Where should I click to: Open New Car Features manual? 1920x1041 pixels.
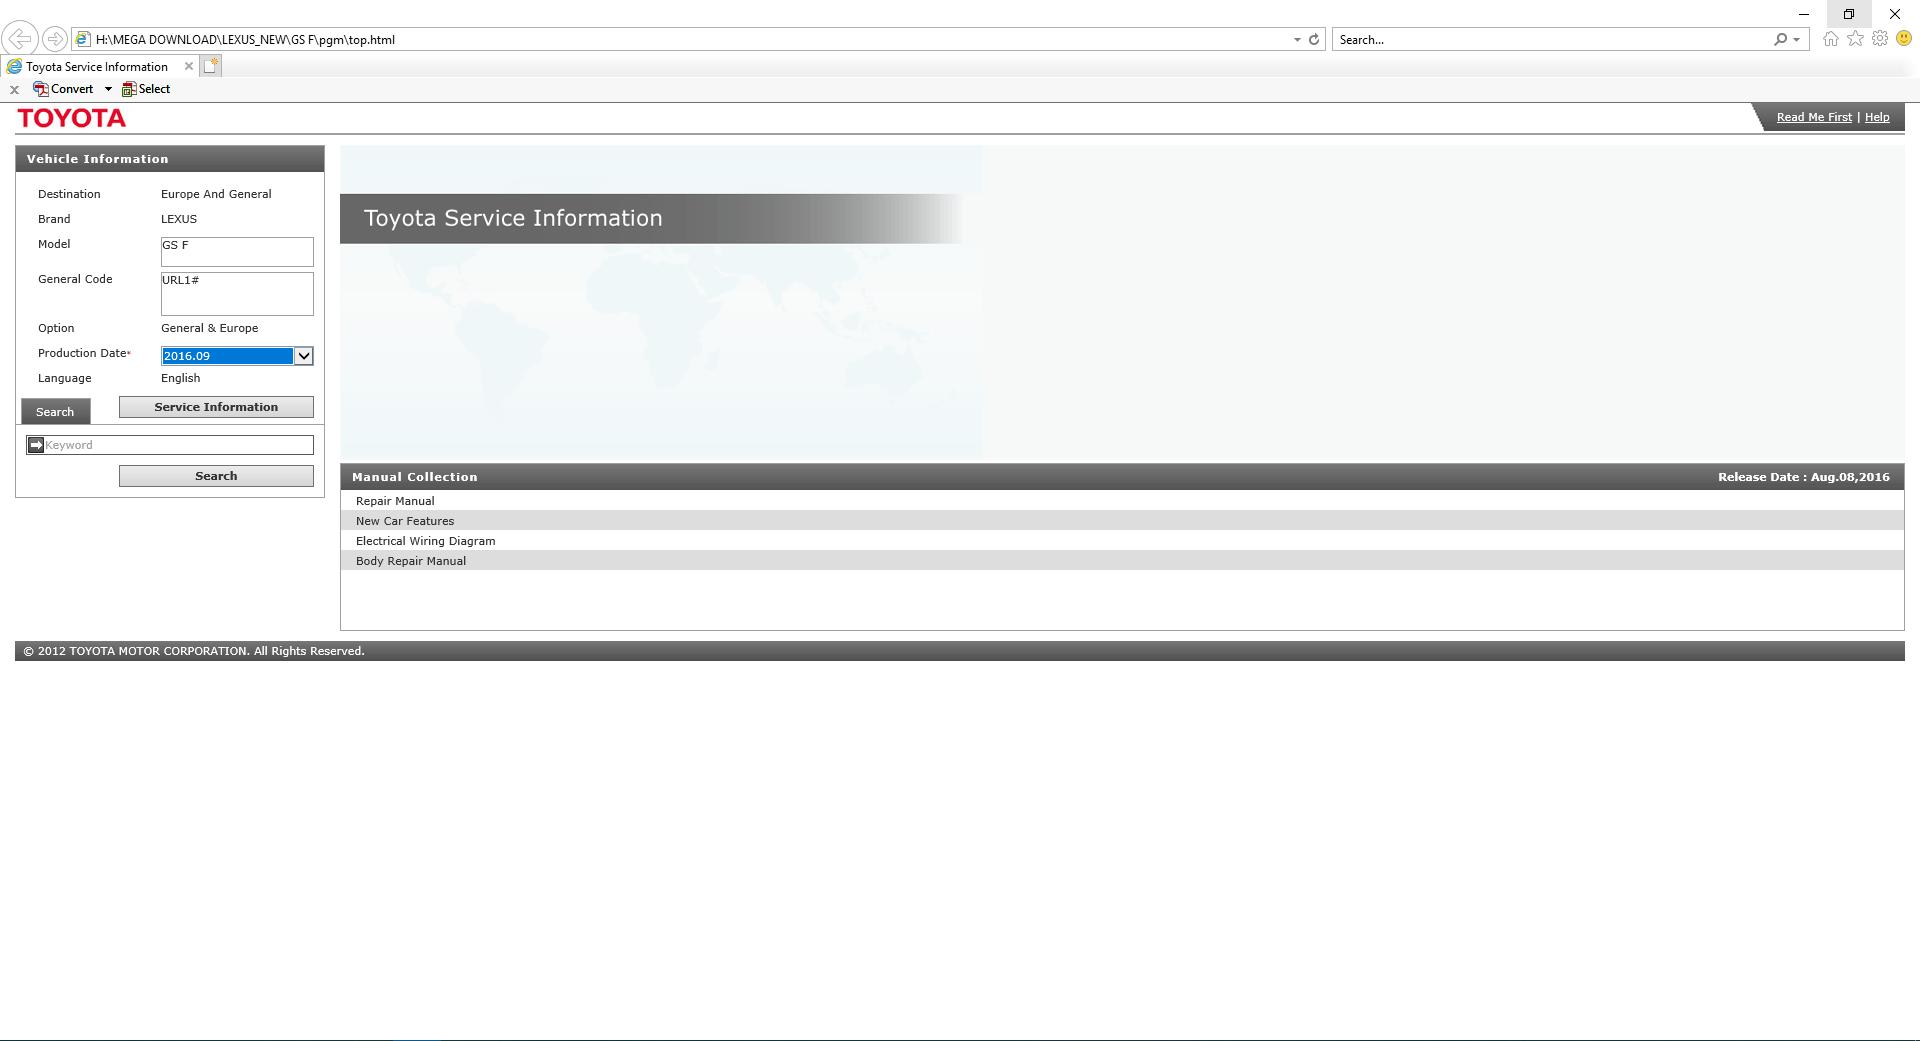(x=405, y=521)
